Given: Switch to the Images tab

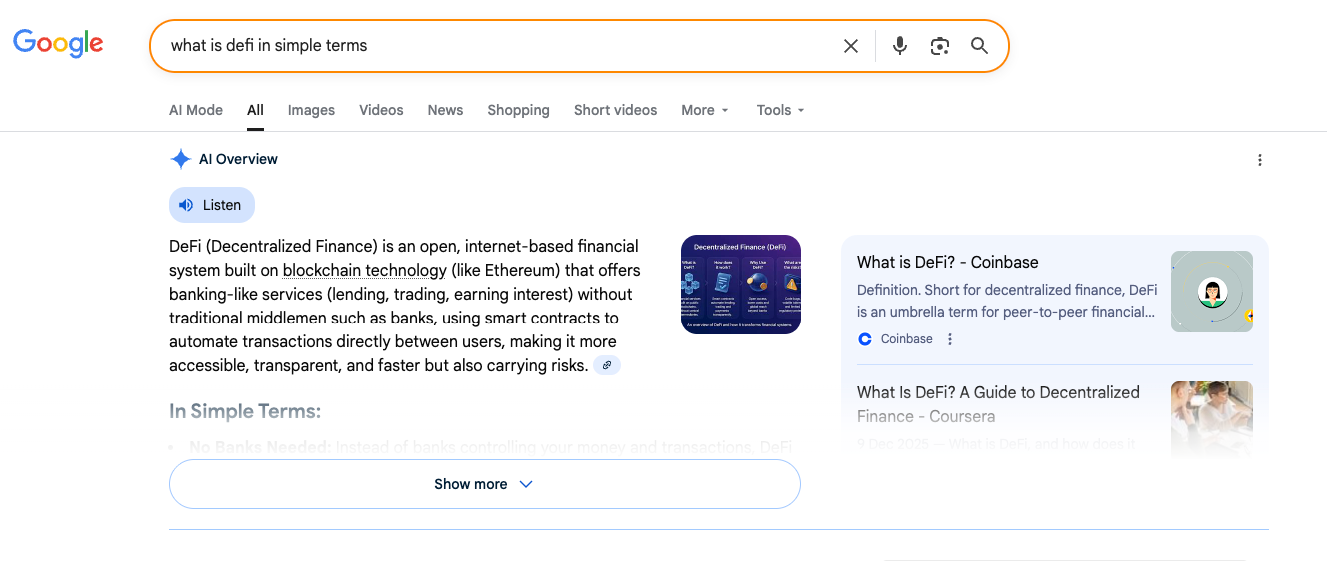Looking at the screenshot, I should coord(311,110).
